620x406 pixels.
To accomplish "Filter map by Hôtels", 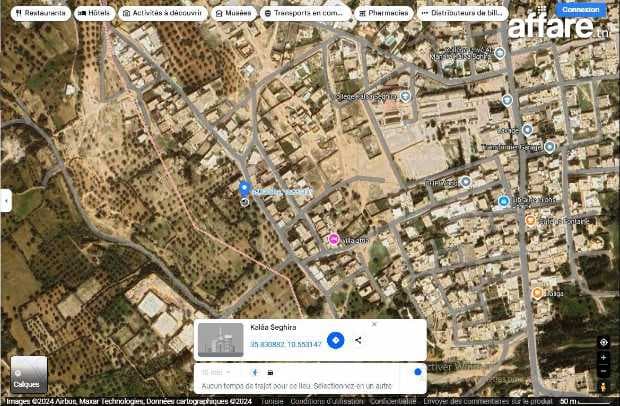I will pos(95,14).
